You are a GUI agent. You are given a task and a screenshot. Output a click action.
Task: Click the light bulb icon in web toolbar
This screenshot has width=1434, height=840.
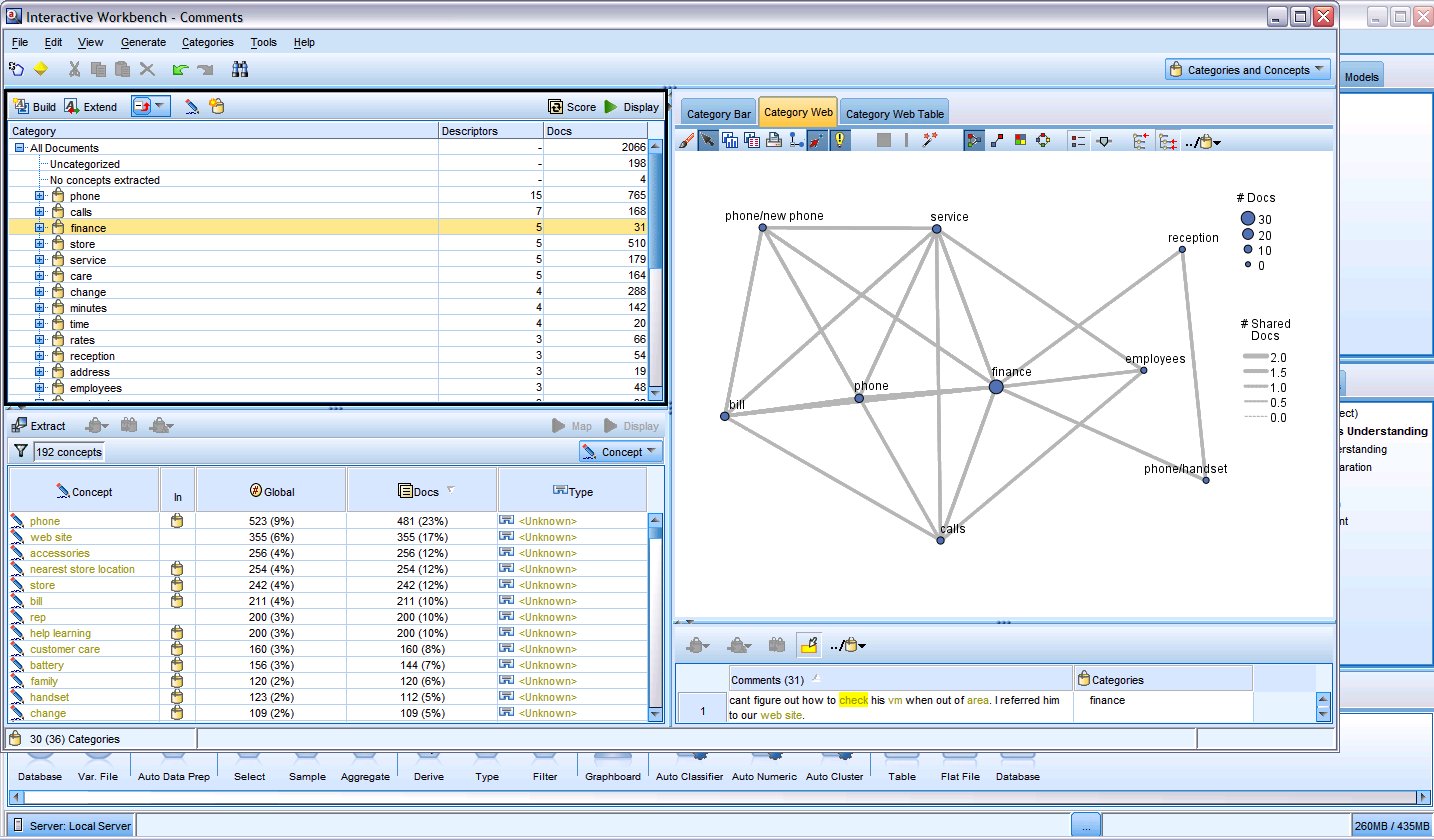[x=840, y=141]
